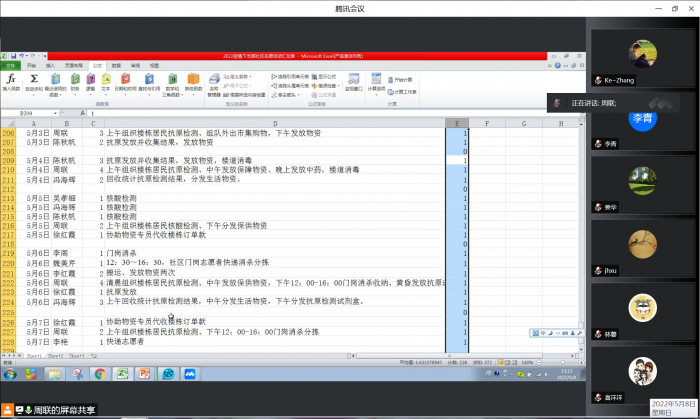Open Calculation Options ribbon icon

pos(376,84)
